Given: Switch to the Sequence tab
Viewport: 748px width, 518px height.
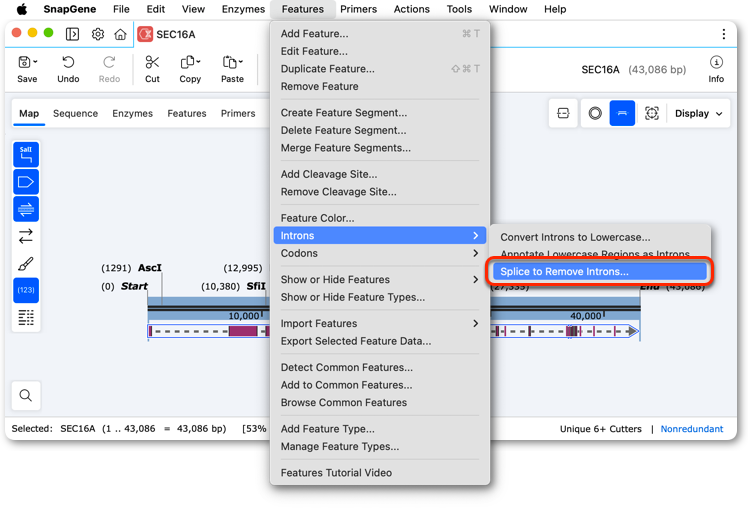Looking at the screenshot, I should pos(75,114).
